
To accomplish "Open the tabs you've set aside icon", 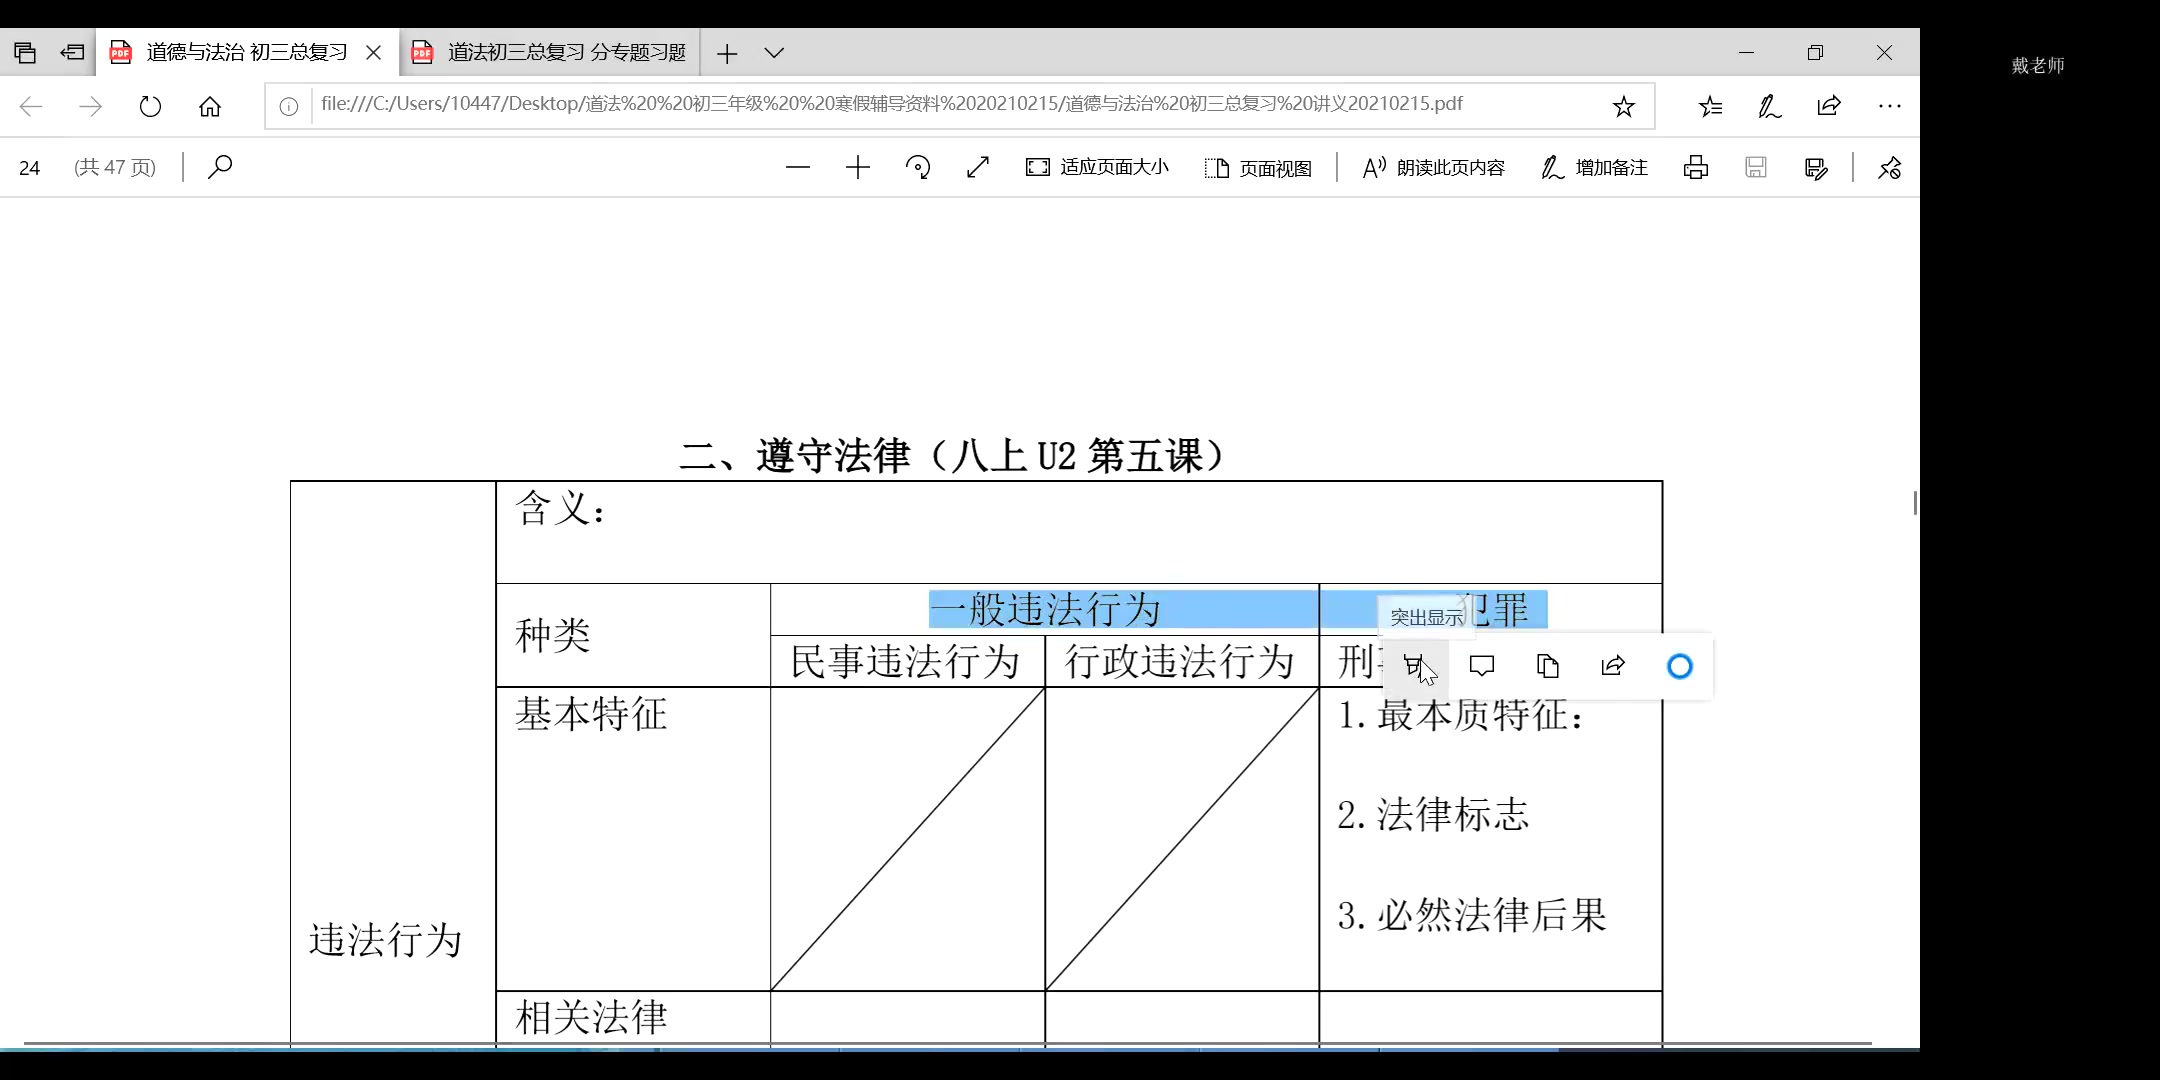I will pyautogui.click(x=25, y=53).
